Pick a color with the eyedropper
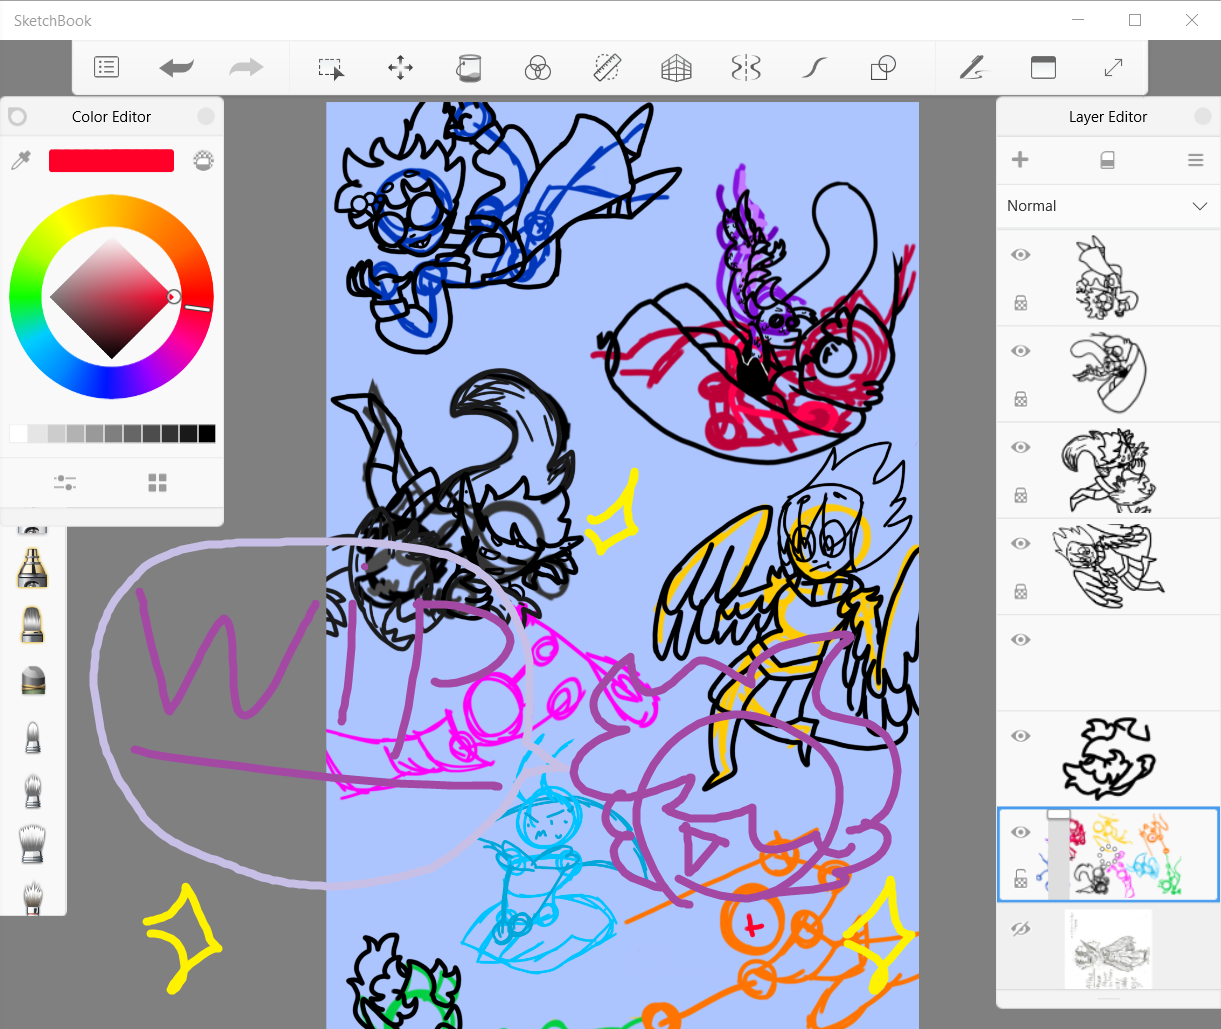Screen dimensions: 1221x1029 pyautogui.click(x=21, y=160)
